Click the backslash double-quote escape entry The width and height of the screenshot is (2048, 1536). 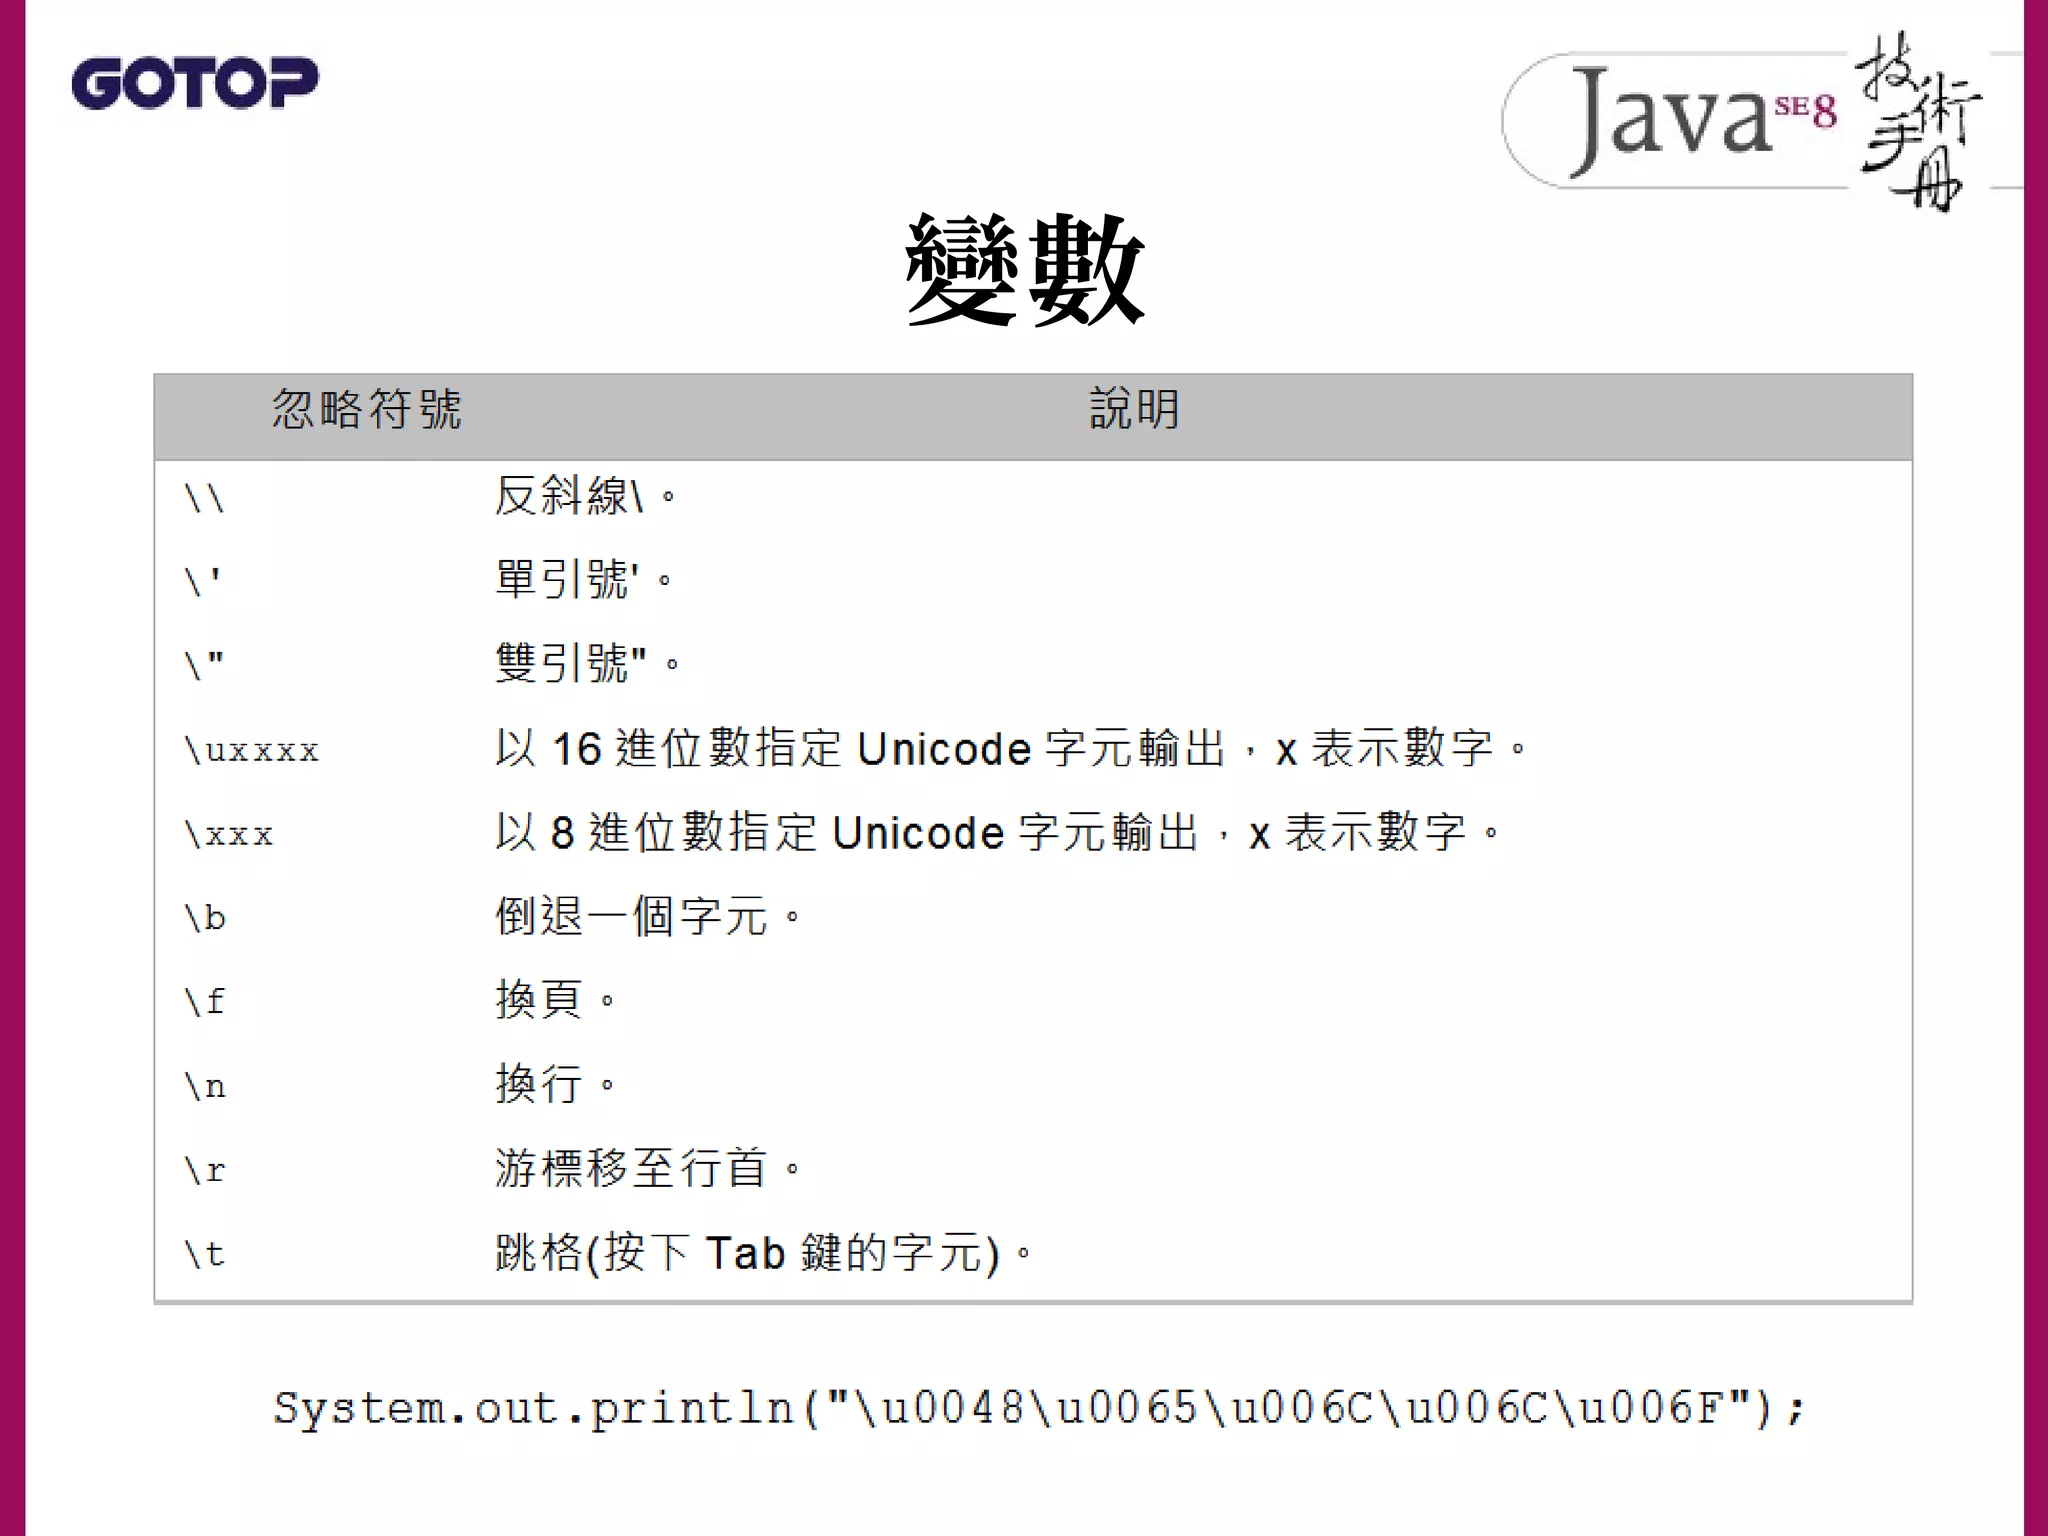[205, 665]
